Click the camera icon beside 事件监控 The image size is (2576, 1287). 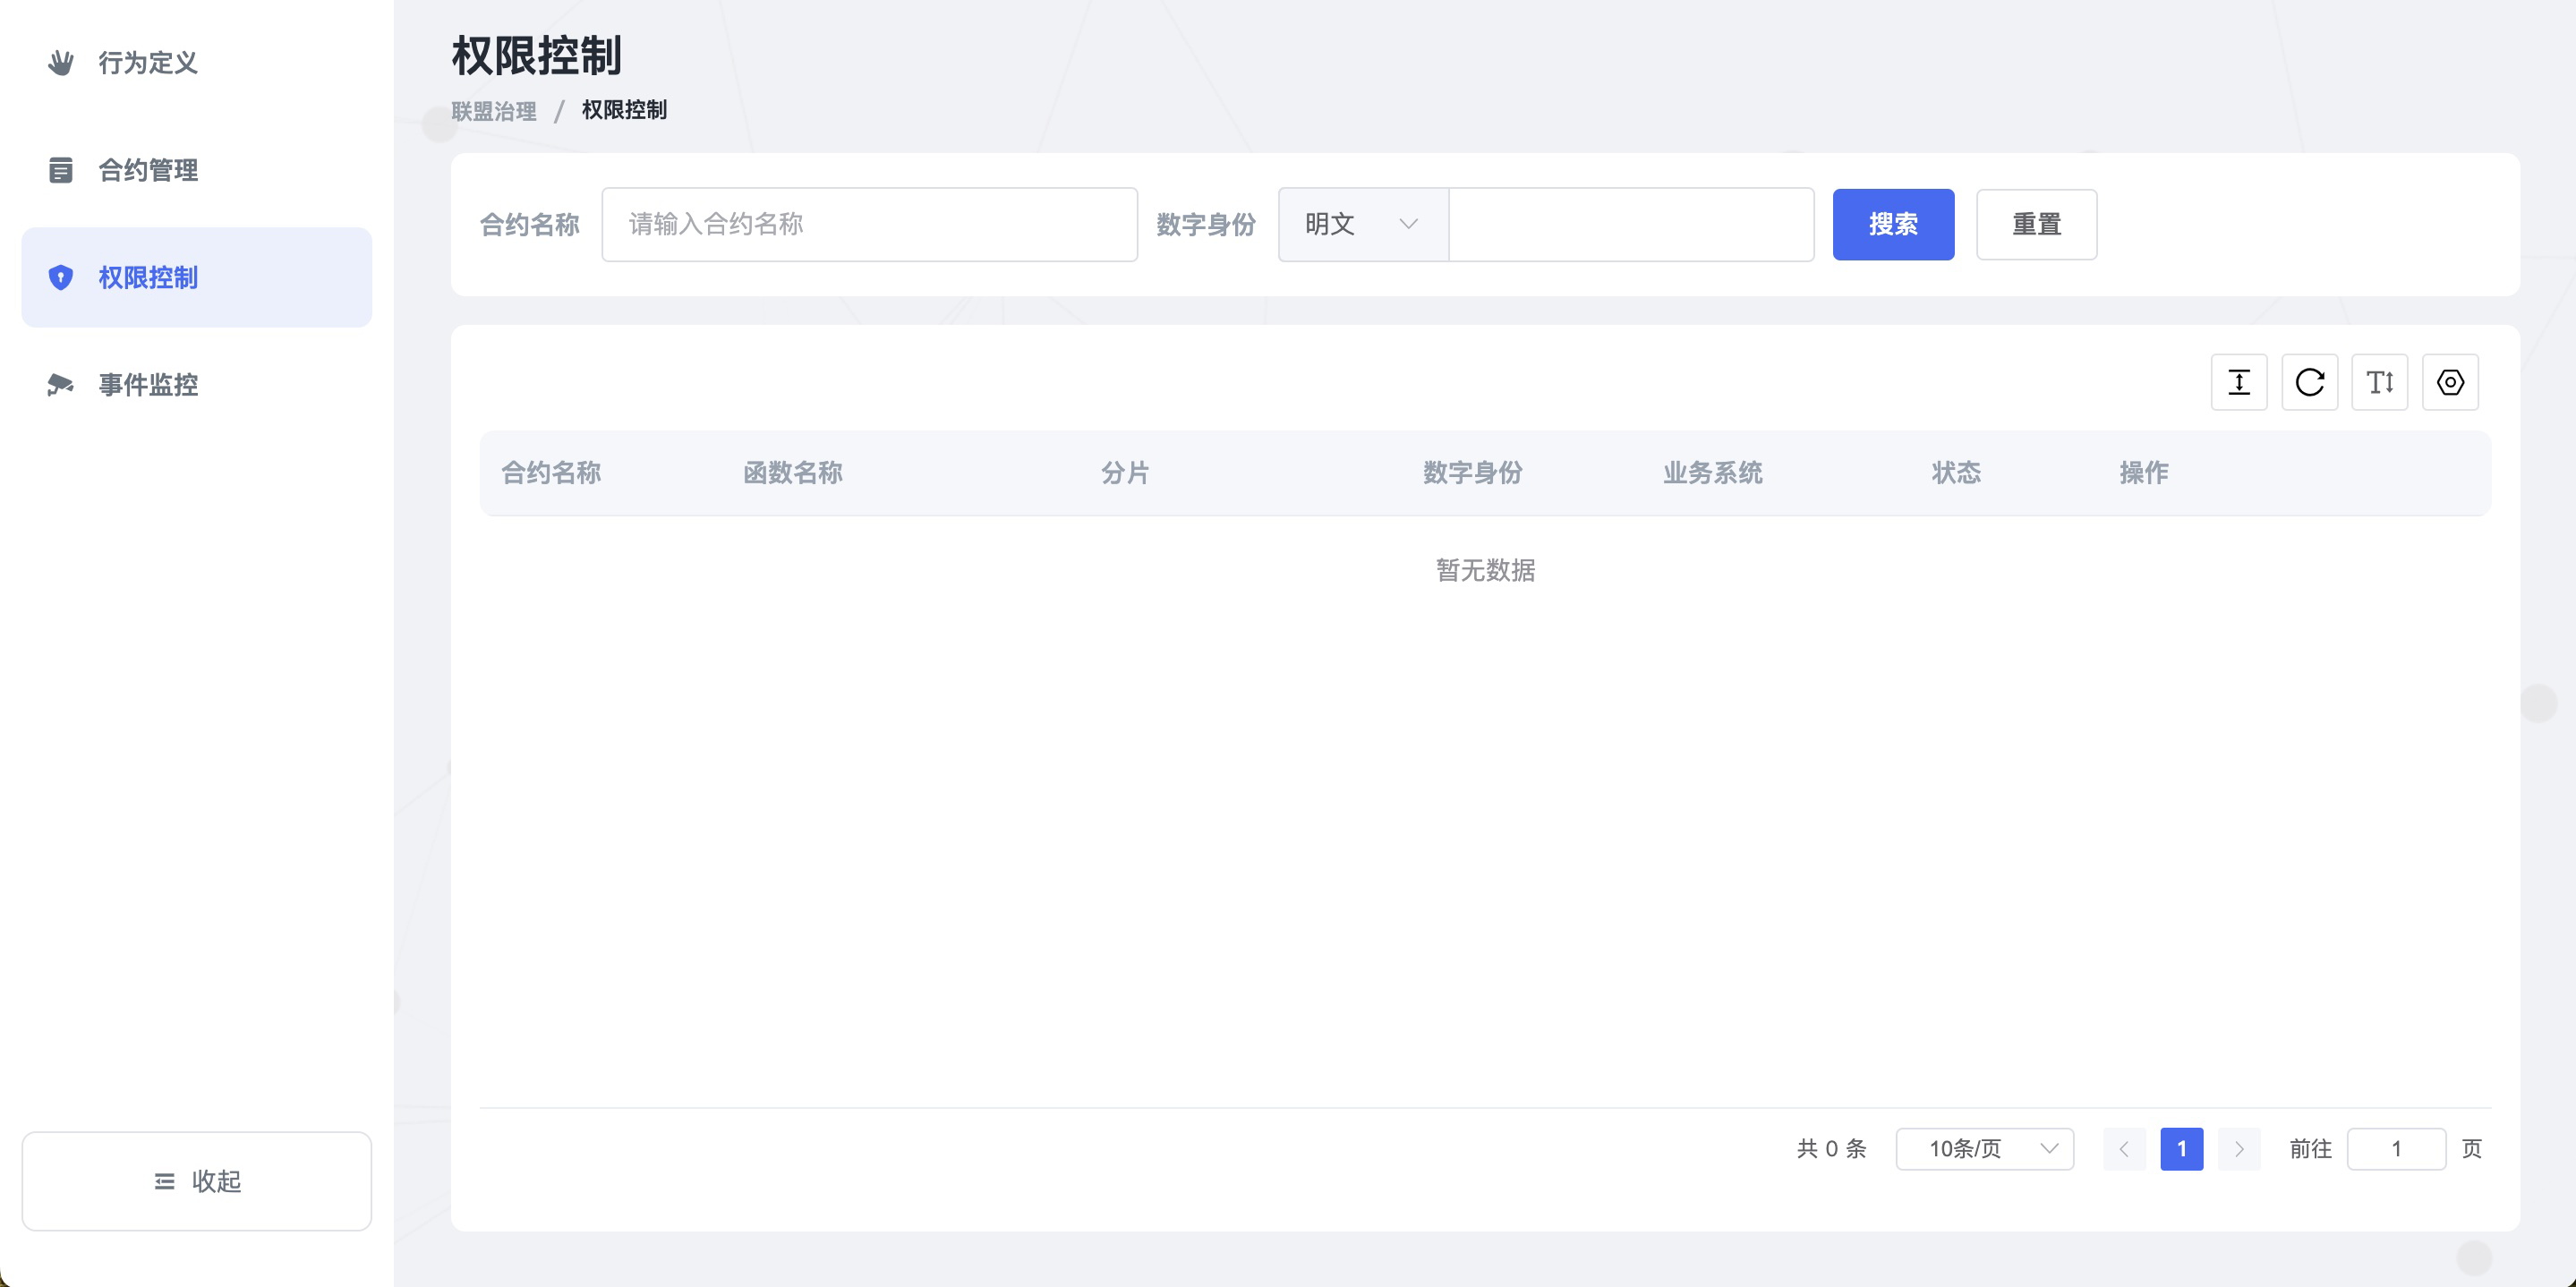coord(61,385)
